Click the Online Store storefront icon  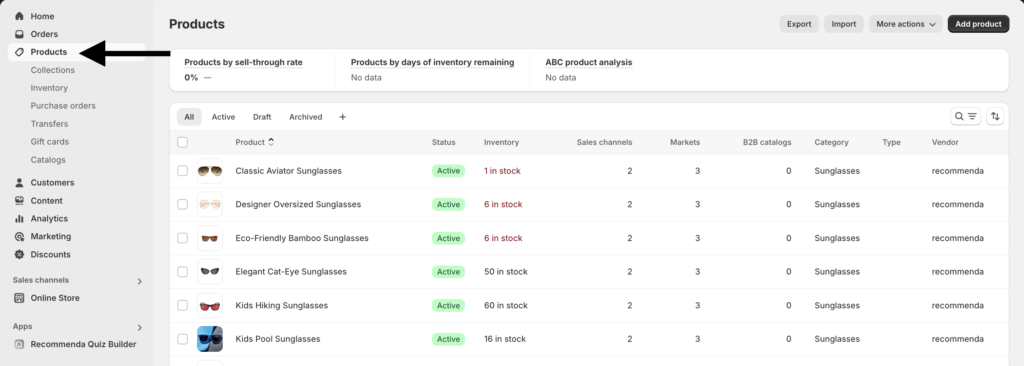(20, 298)
